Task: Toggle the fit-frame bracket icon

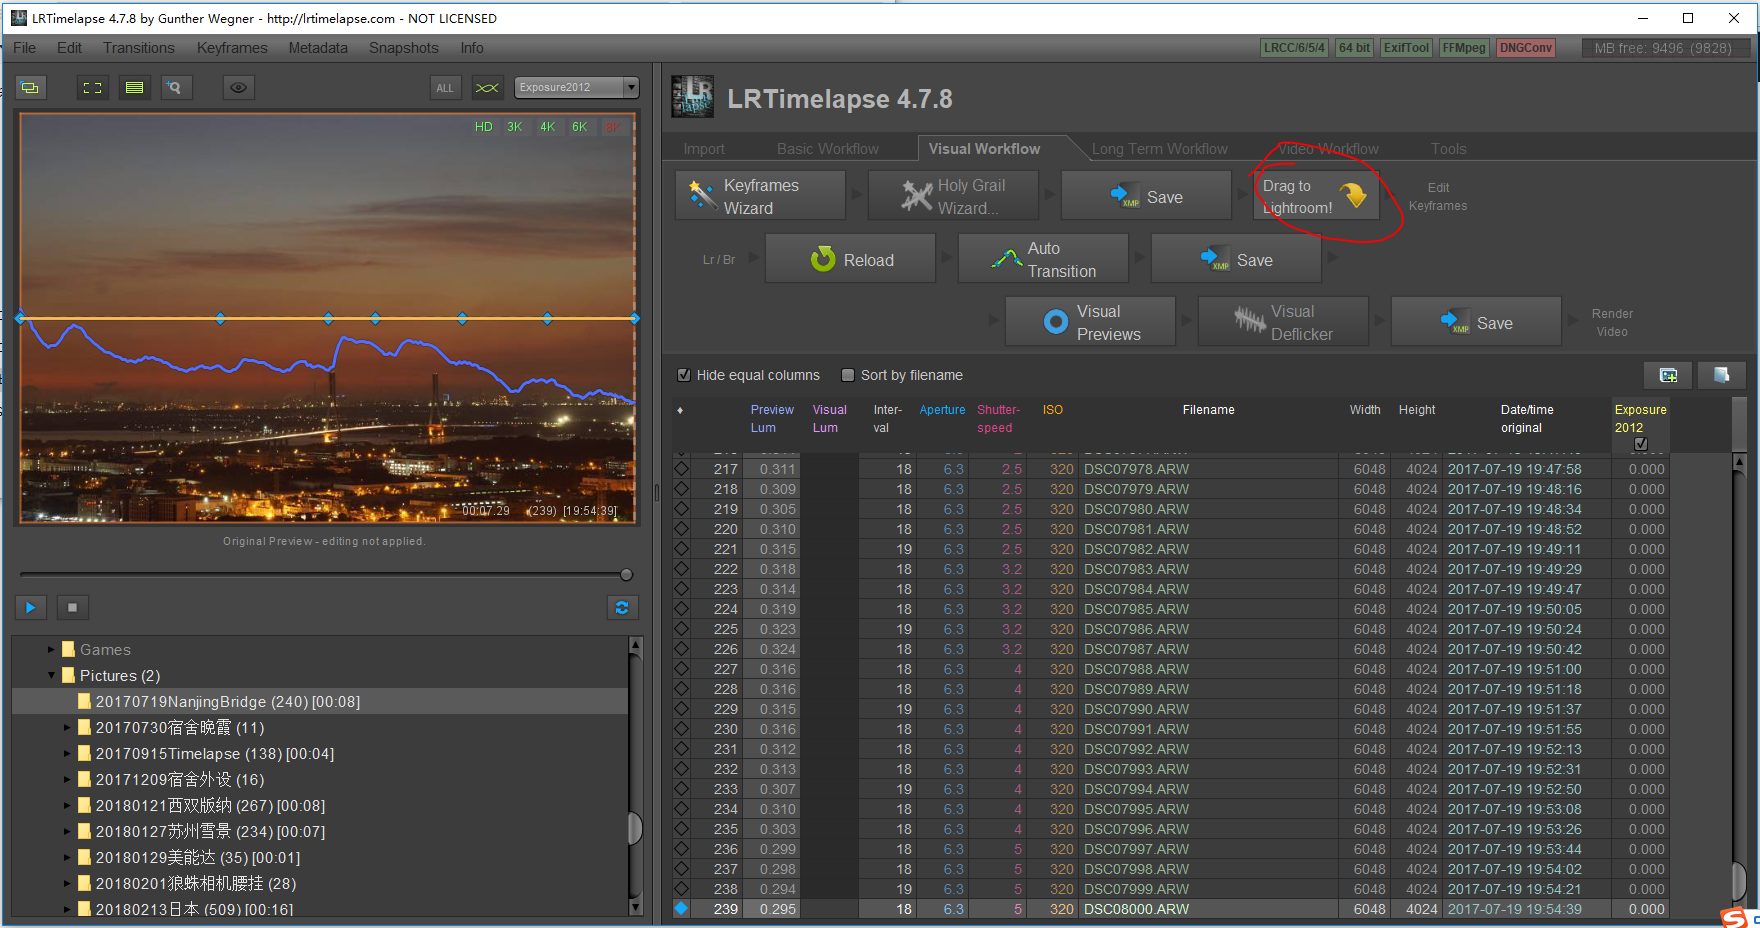Action: click(93, 88)
